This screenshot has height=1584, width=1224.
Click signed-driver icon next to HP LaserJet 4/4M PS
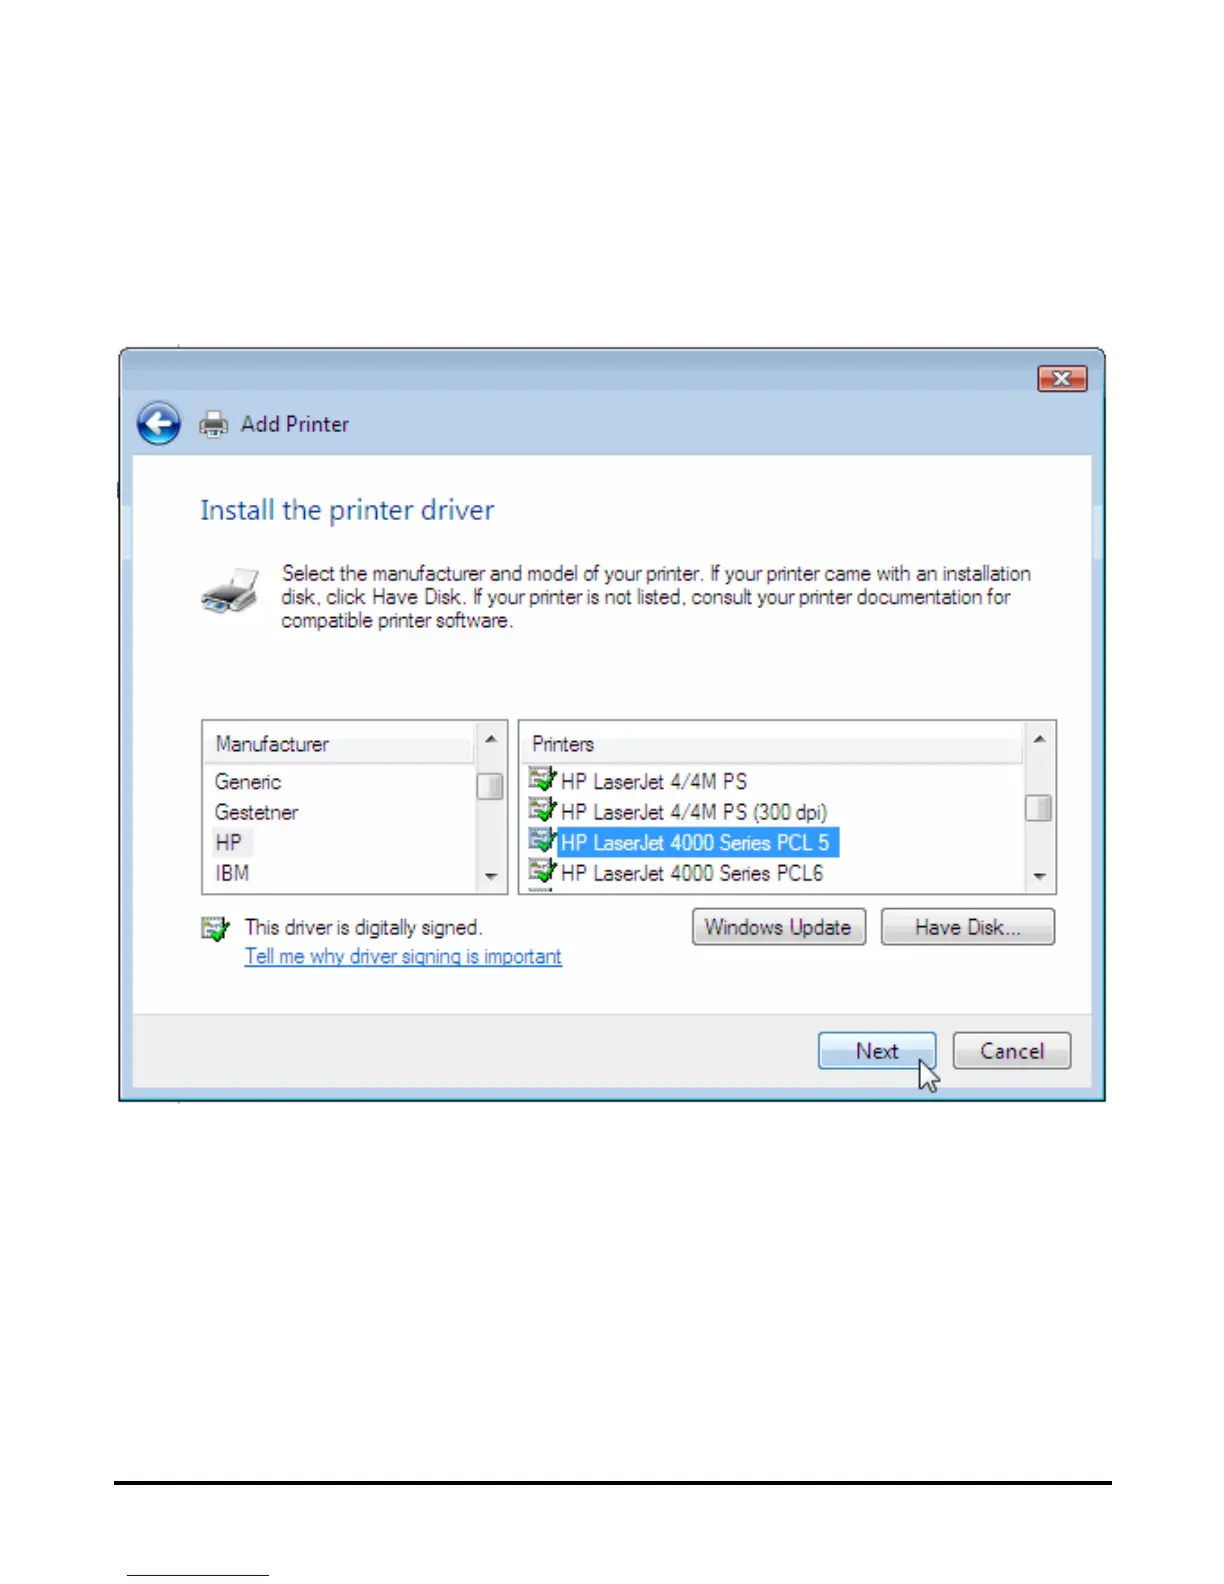(542, 779)
